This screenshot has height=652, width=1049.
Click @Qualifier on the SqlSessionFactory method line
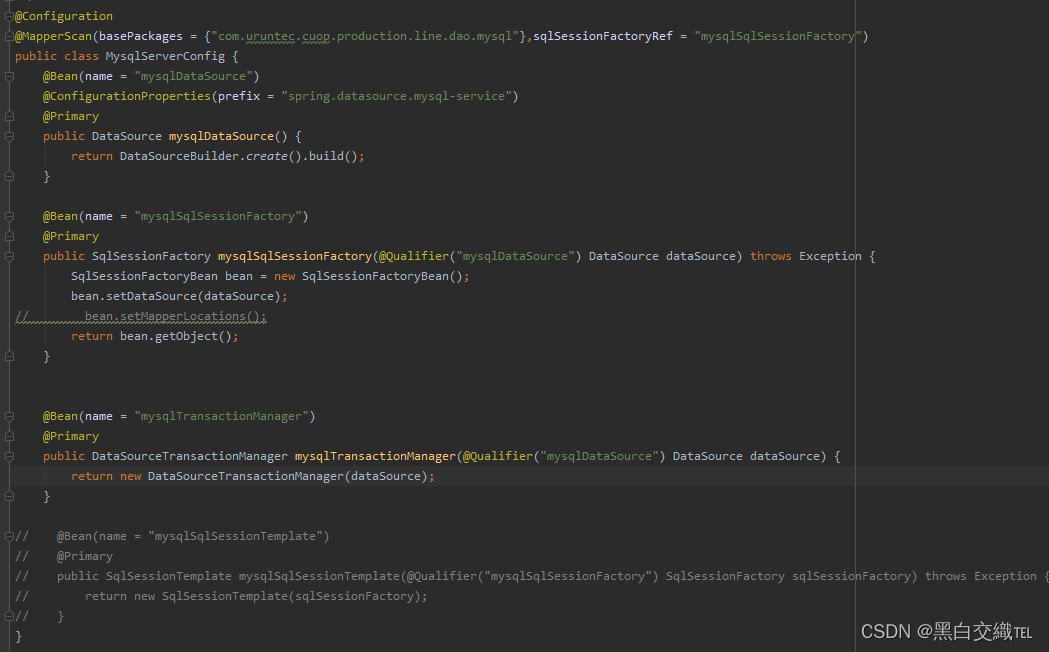pos(414,256)
